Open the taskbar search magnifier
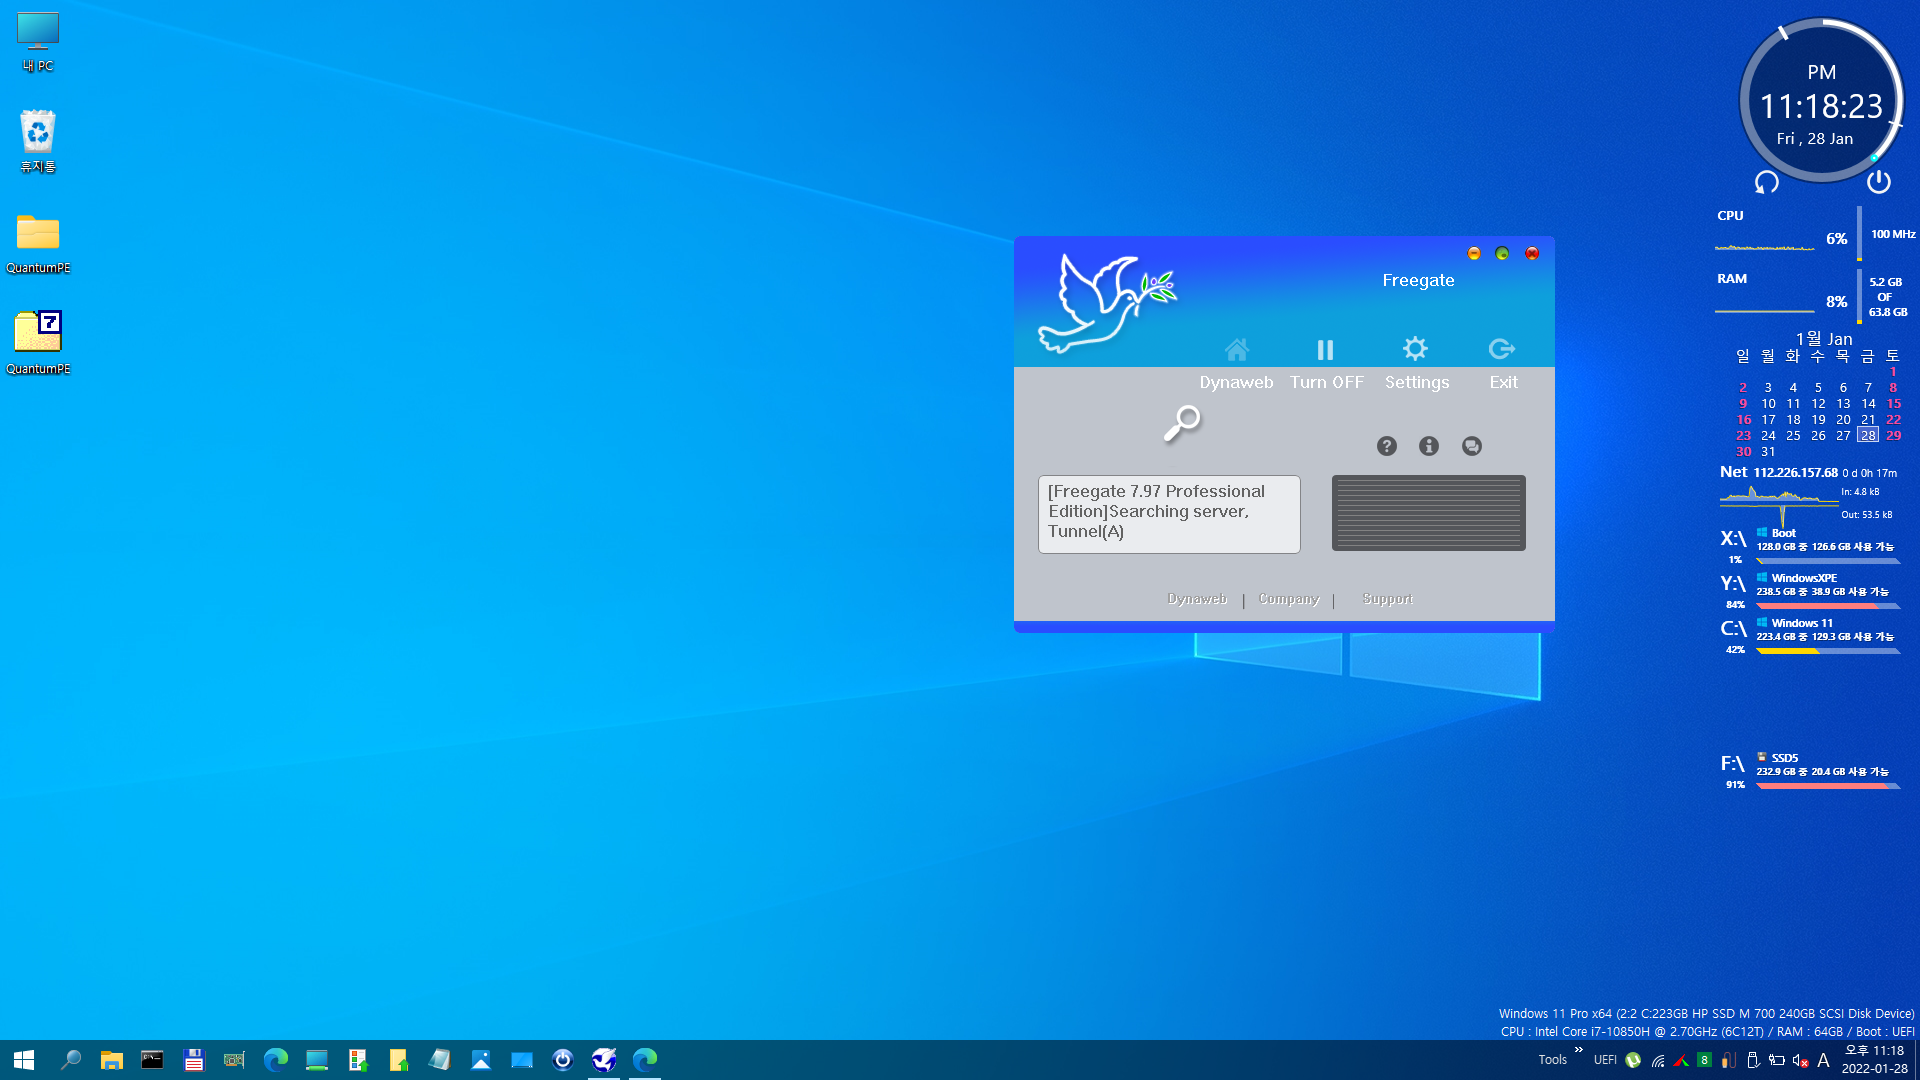1920x1080 pixels. point(70,1060)
